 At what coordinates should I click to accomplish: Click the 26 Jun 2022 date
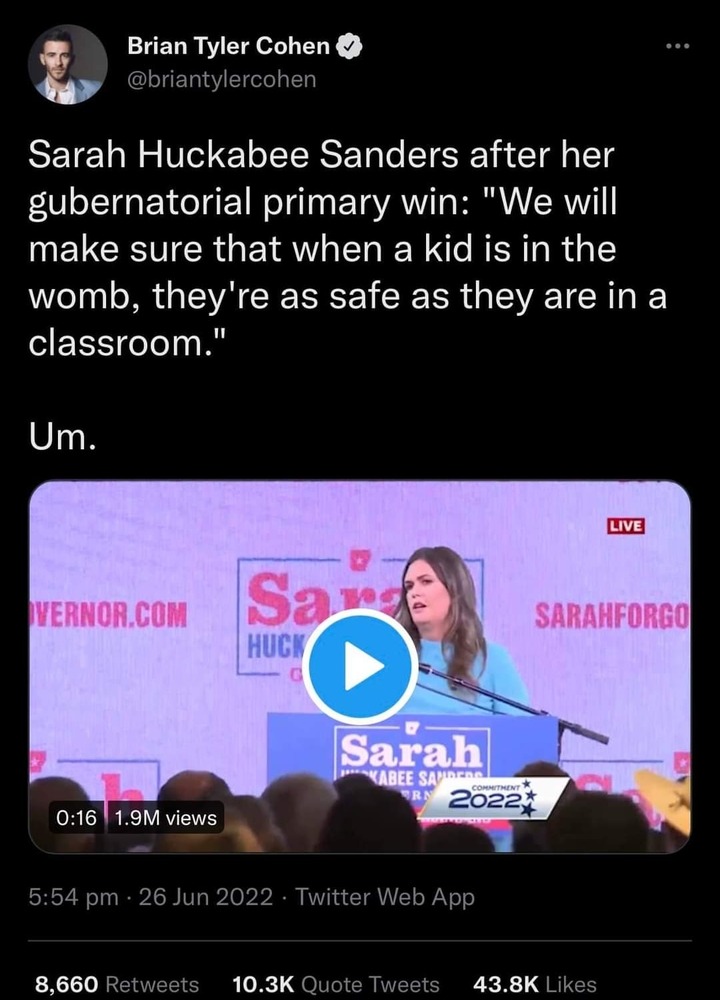coord(206,897)
